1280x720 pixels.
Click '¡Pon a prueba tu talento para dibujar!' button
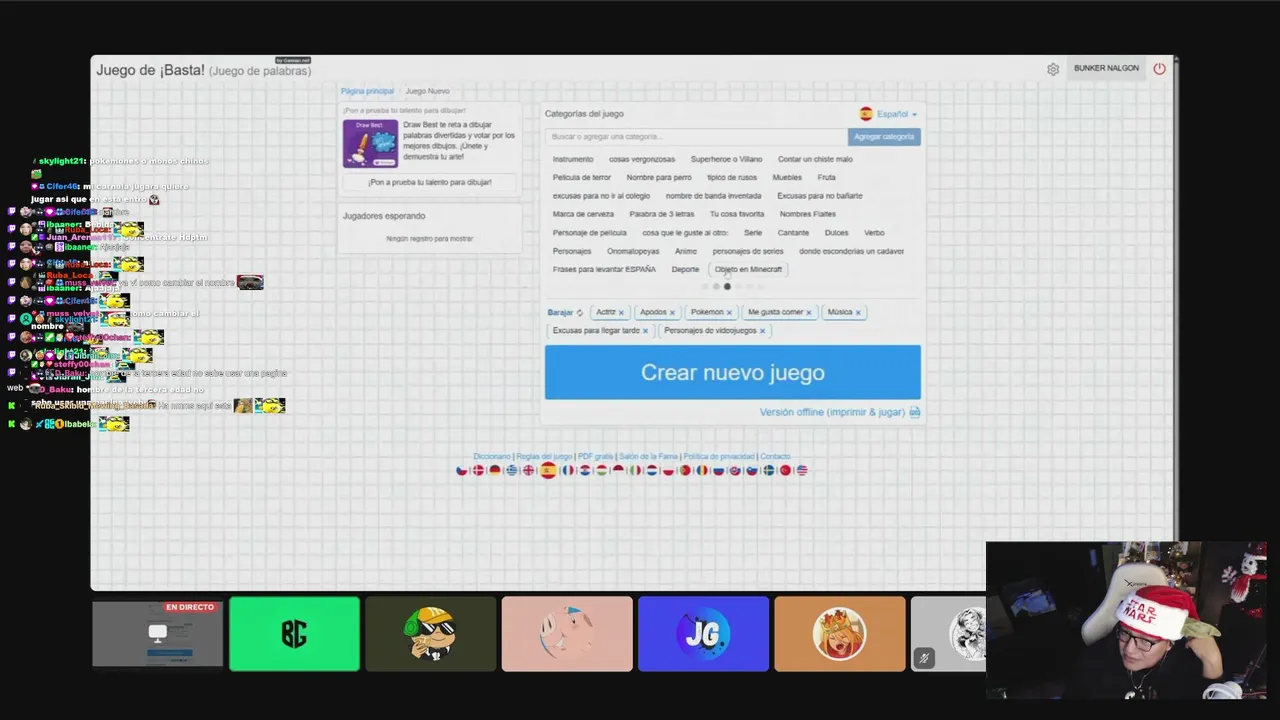(x=430, y=182)
